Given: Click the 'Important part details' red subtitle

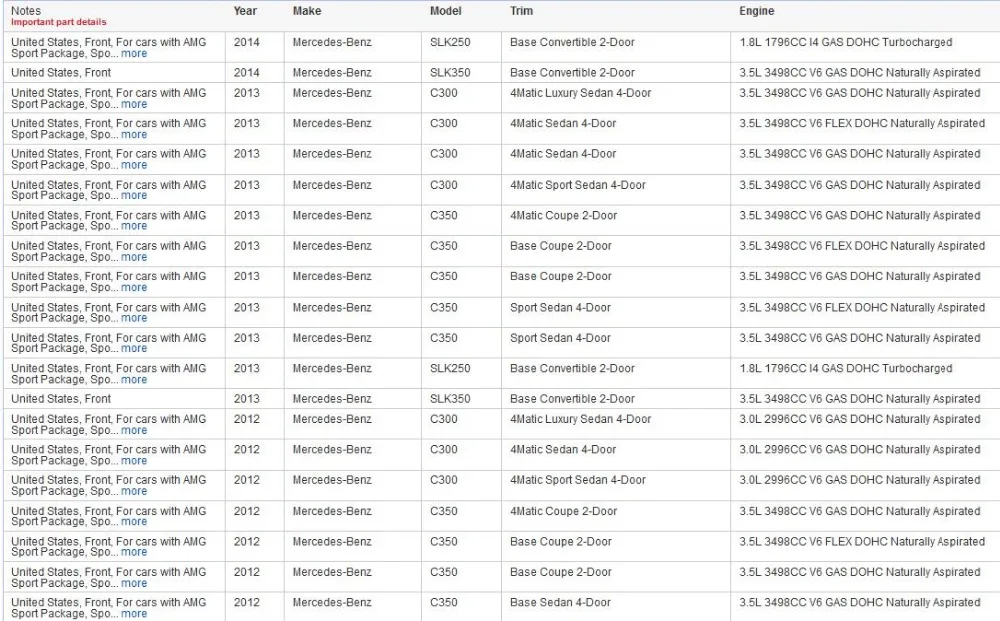Looking at the screenshot, I should coord(59,22).
